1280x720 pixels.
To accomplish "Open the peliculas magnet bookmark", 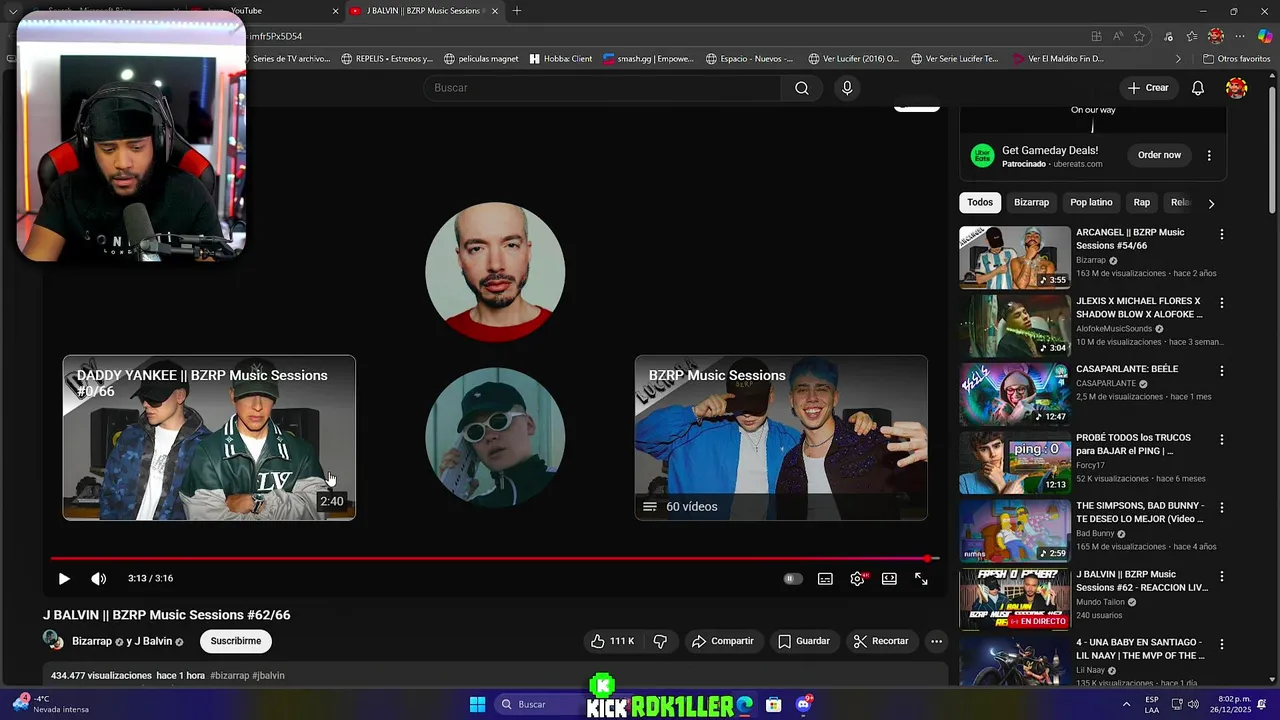I will click(481, 59).
